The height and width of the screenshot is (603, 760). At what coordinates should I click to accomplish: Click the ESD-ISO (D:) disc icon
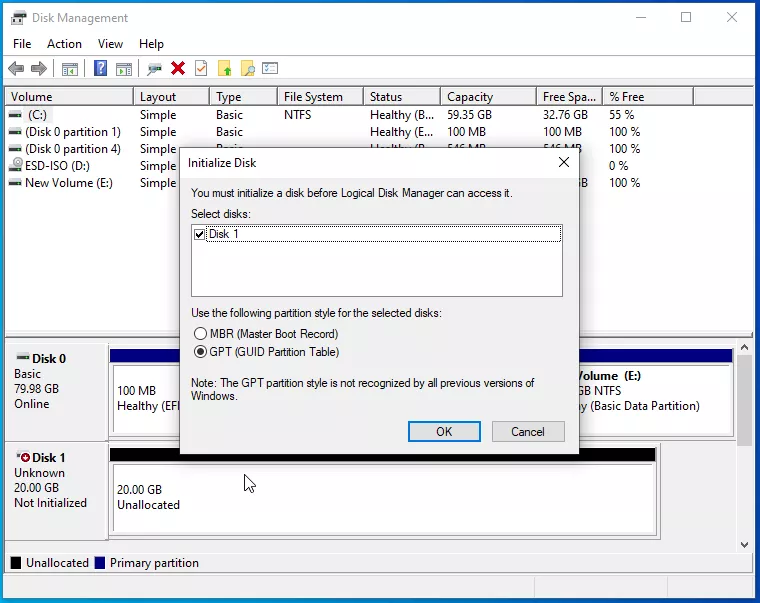coord(16,165)
